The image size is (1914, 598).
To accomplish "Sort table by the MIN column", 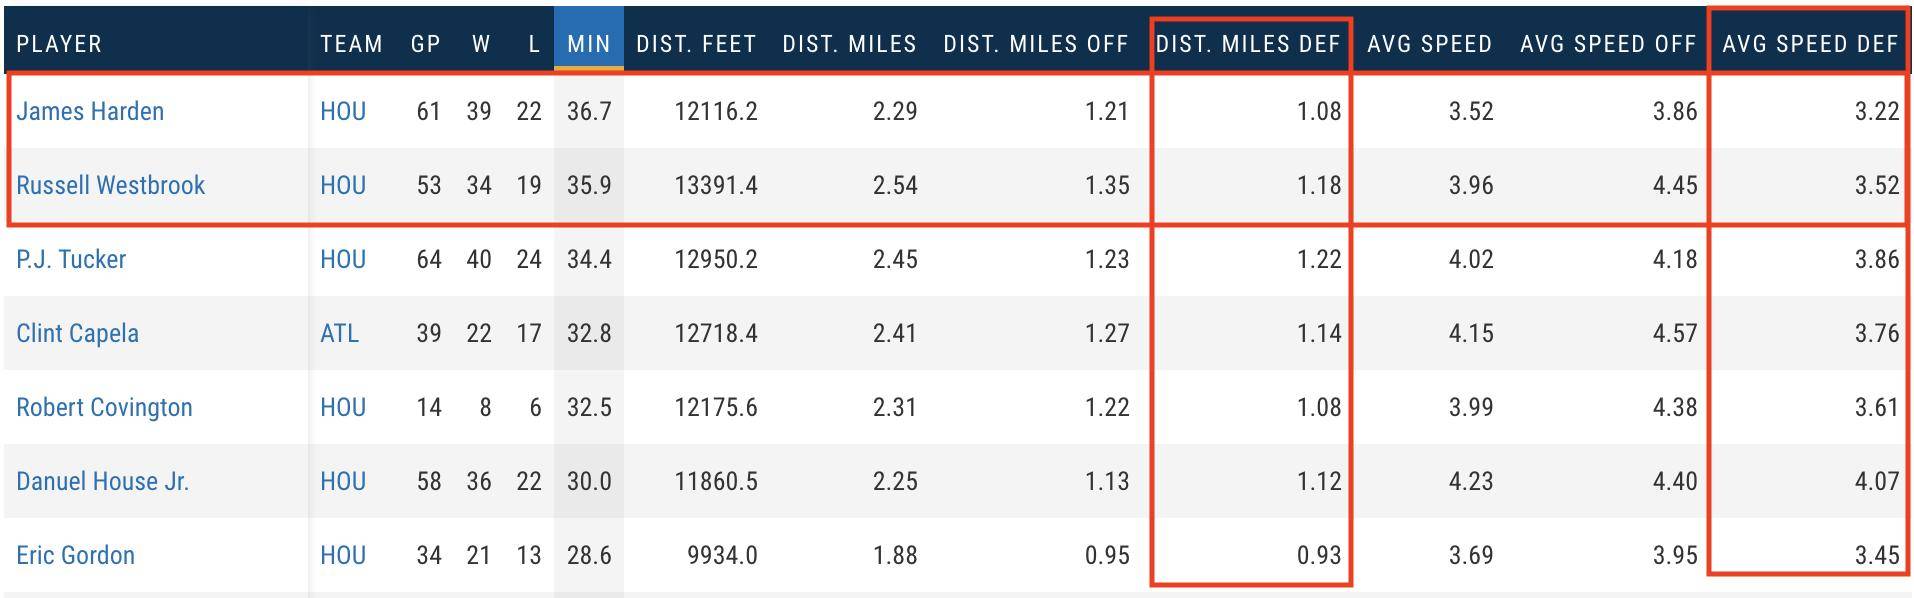I will [589, 44].
